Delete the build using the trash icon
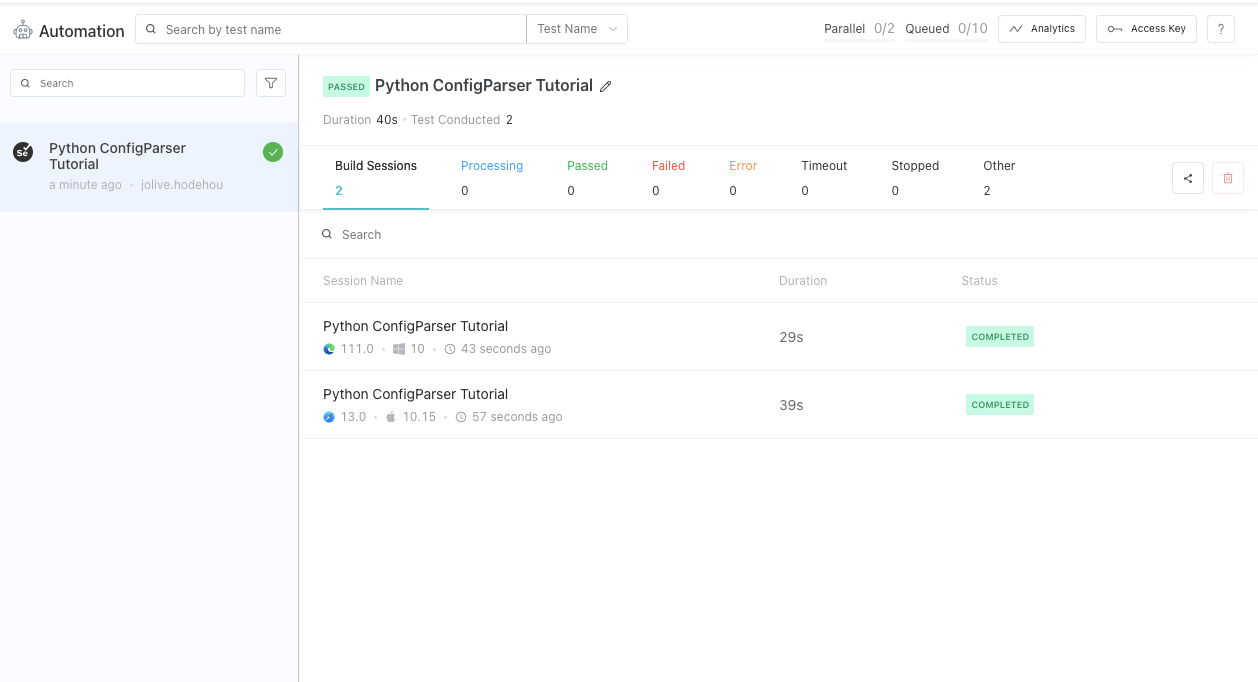 click(x=1228, y=179)
